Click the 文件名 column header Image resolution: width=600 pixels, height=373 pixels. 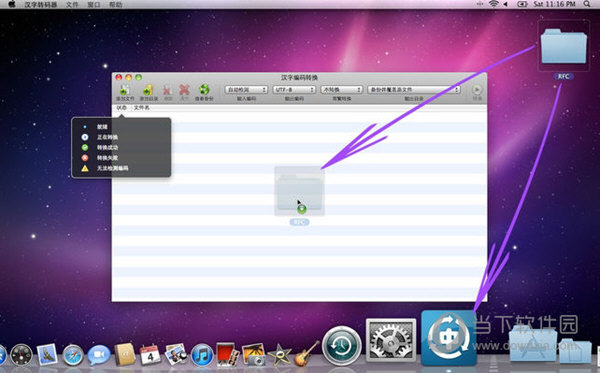pyautogui.click(x=142, y=108)
